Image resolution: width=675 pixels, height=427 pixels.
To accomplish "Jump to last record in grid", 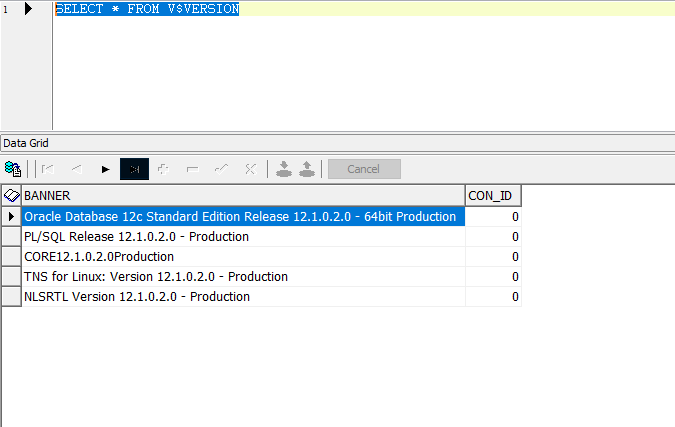I will (134, 169).
